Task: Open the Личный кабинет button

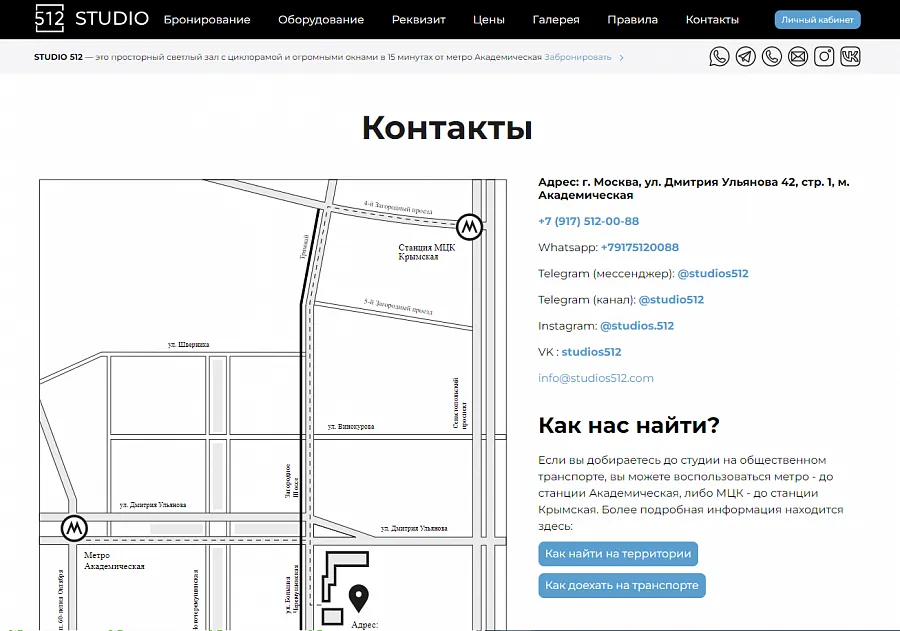Action: click(817, 20)
